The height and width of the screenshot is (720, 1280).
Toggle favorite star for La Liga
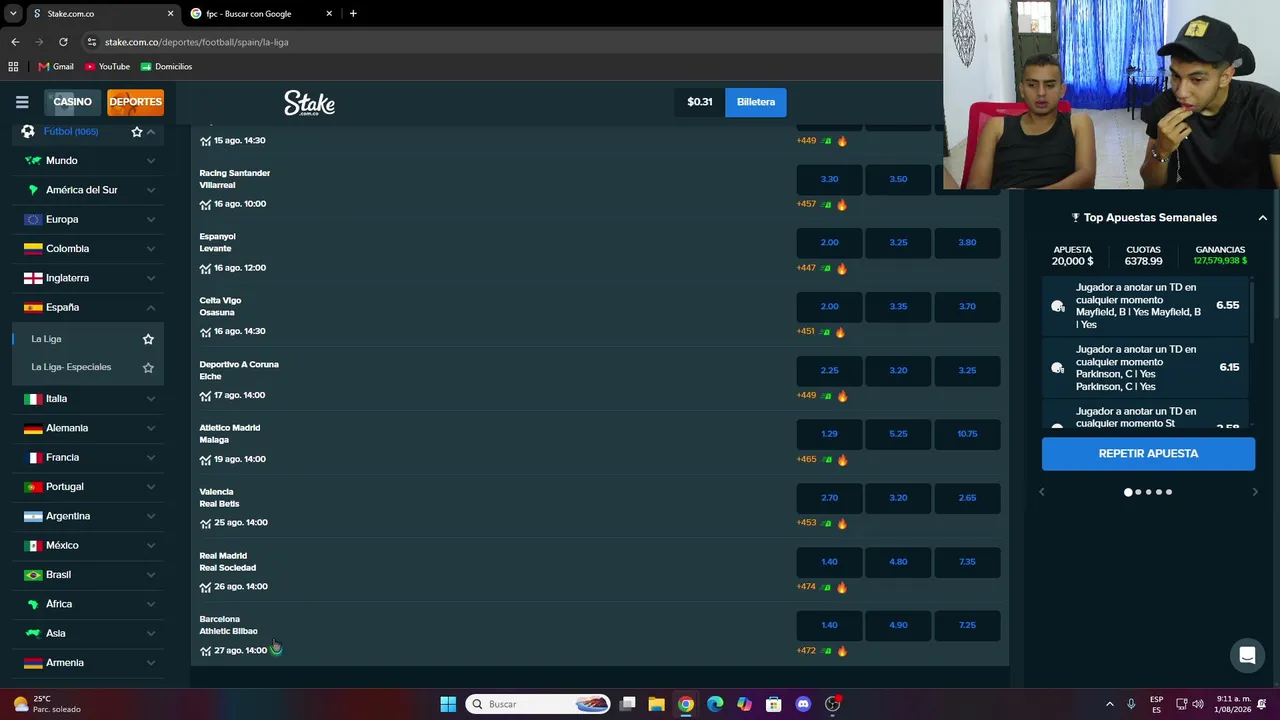pos(148,339)
